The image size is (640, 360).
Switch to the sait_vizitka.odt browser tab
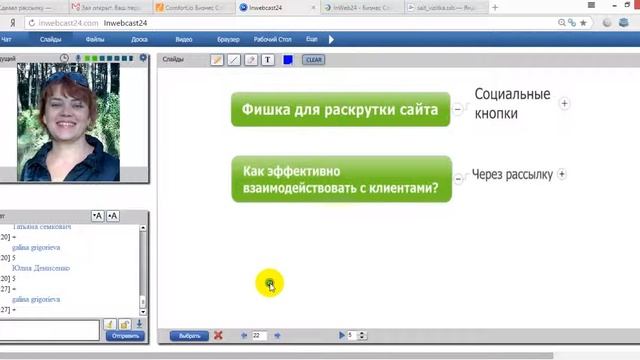click(447, 7)
